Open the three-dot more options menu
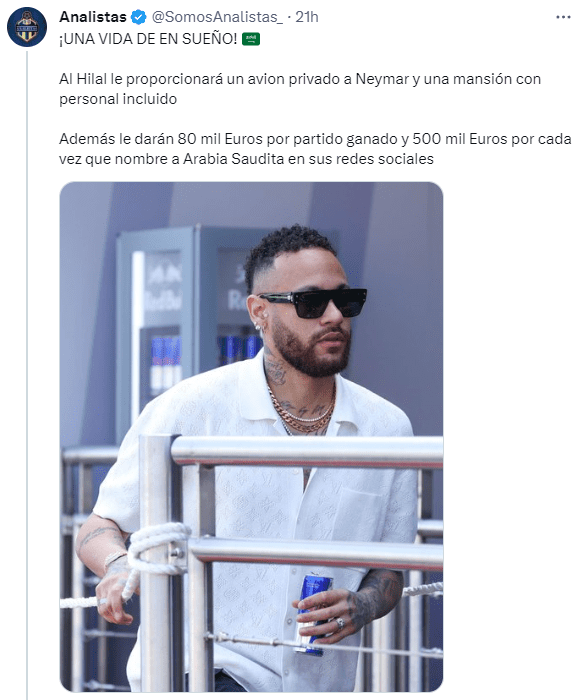Viewport: 582px width, 700px height. (x=563, y=17)
